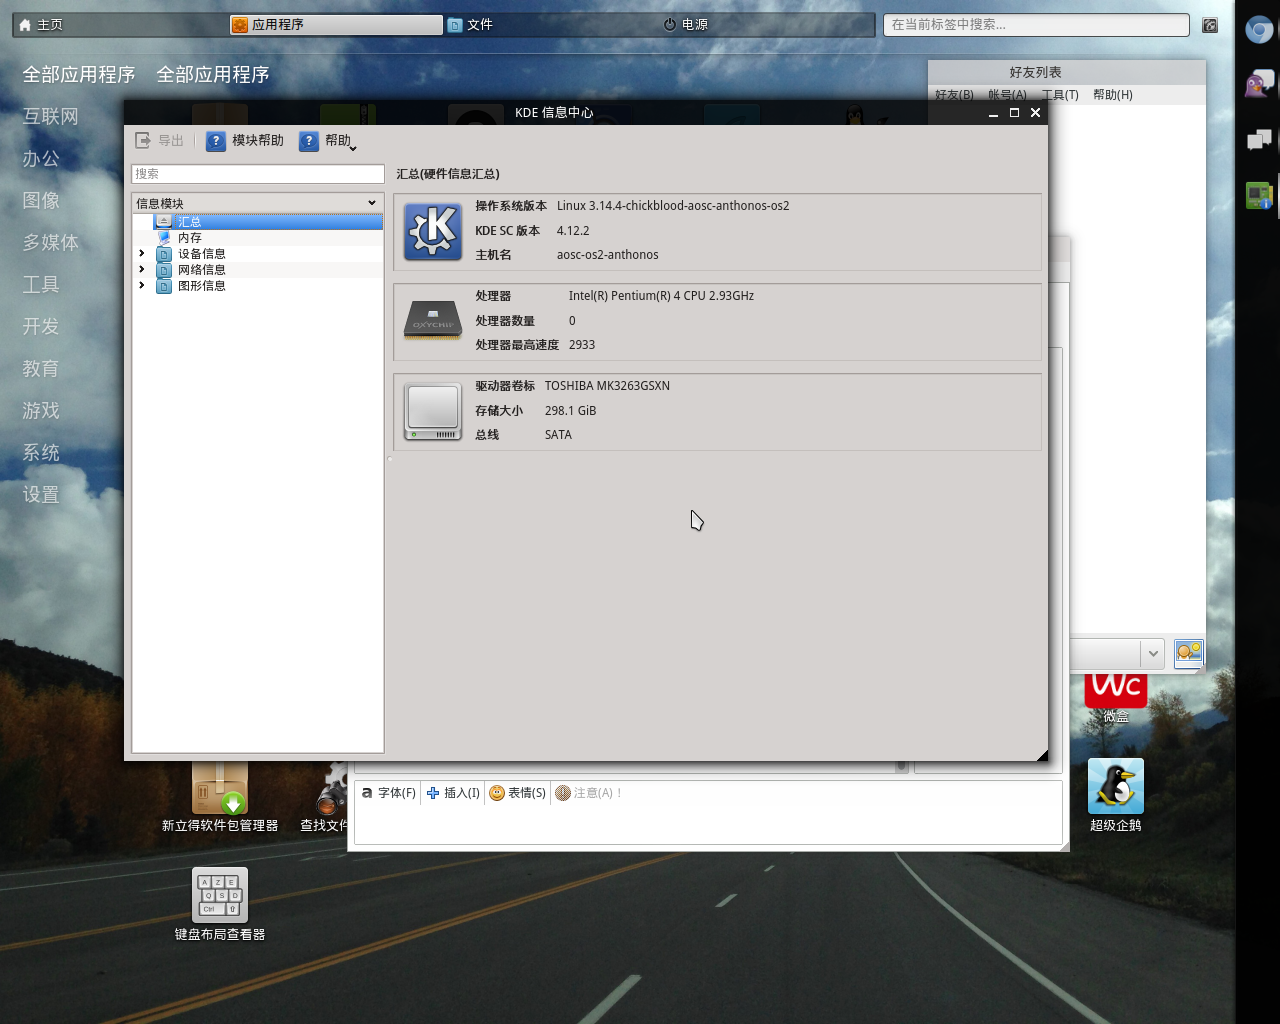The width and height of the screenshot is (1280, 1024).
Task: Open the 设置 settings category
Action: 41,495
